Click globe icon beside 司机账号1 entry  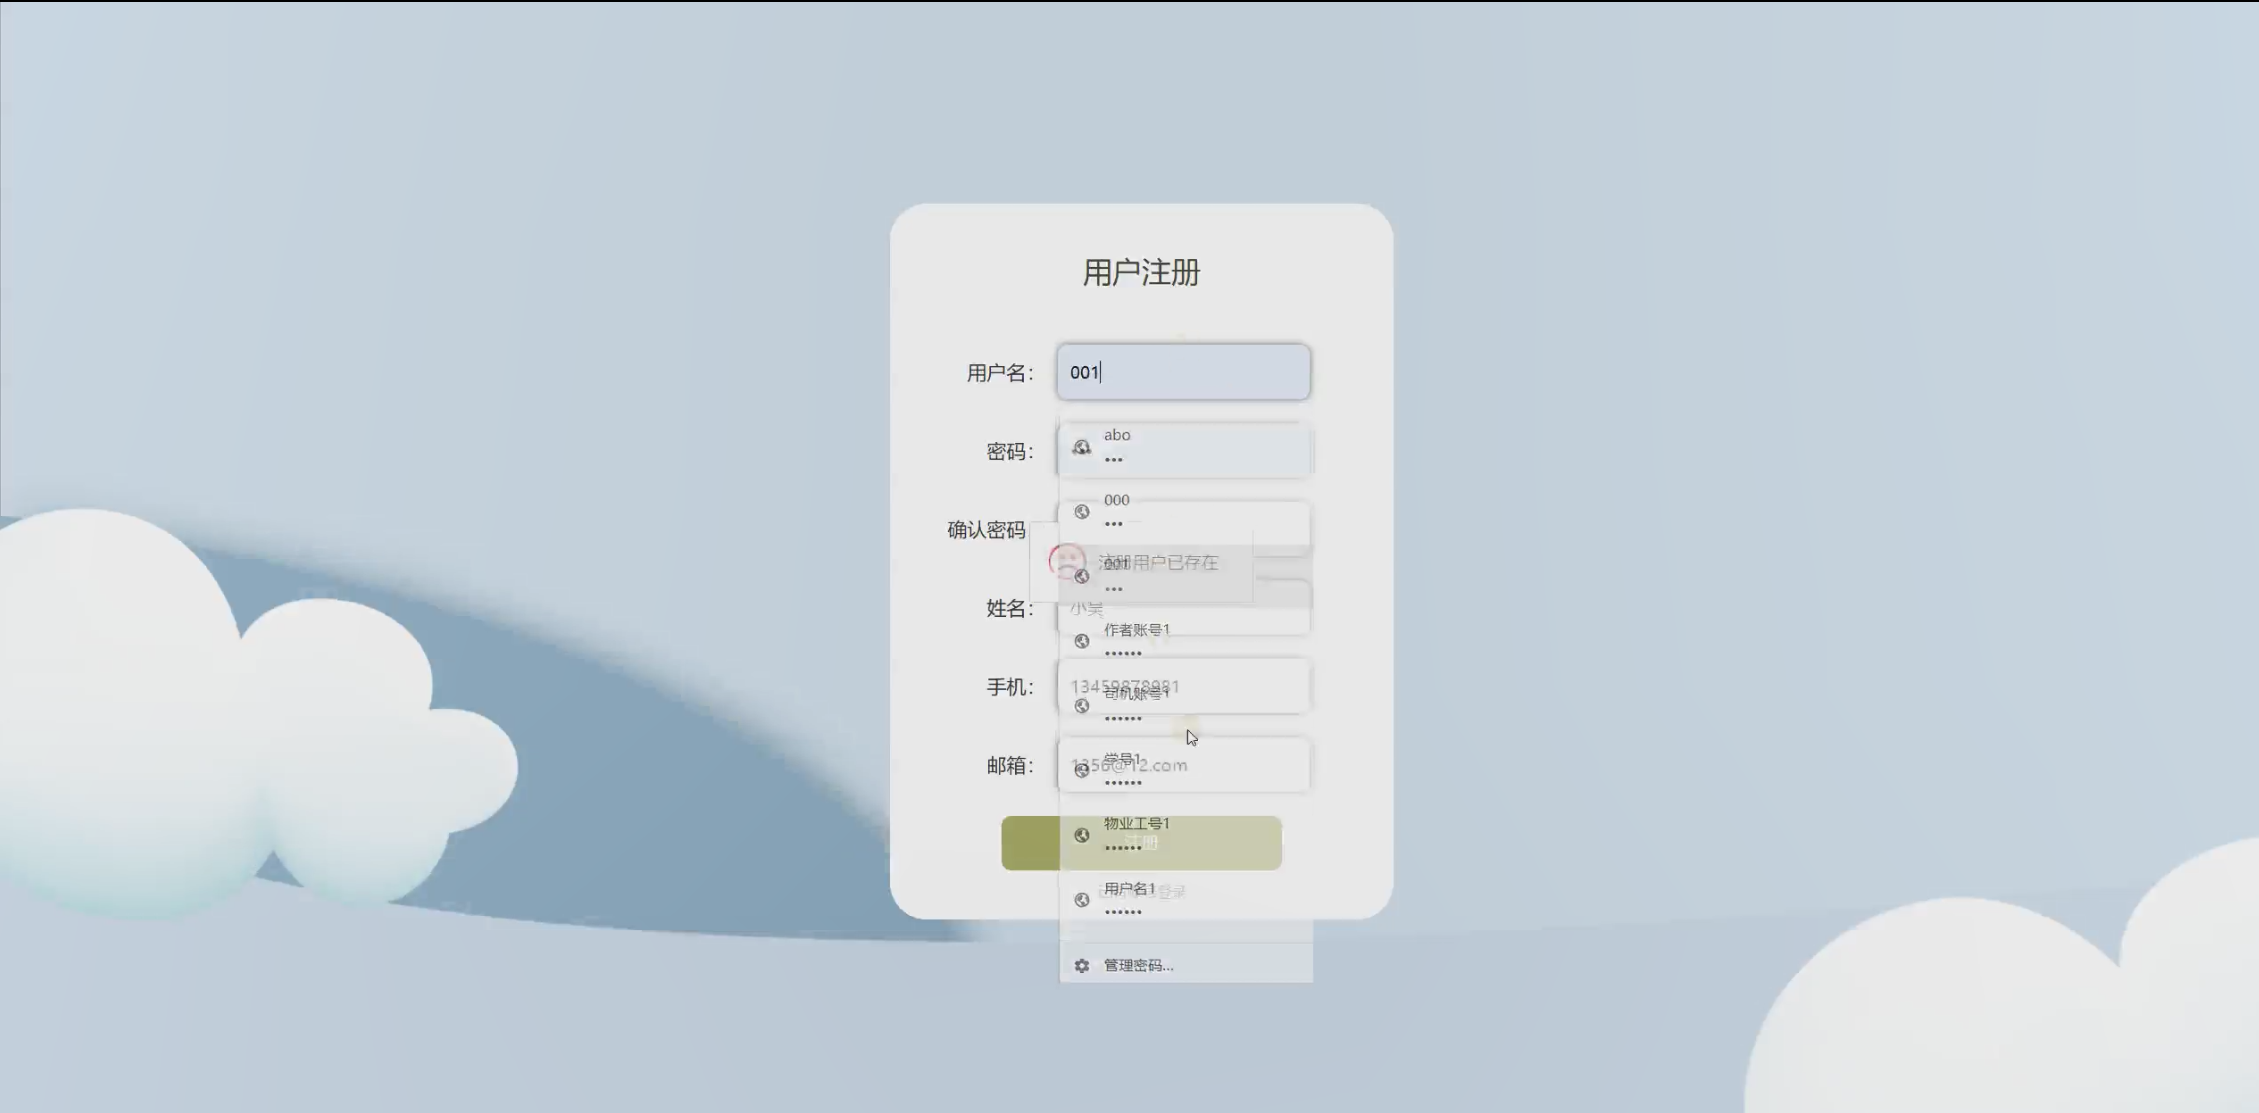coord(1081,706)
